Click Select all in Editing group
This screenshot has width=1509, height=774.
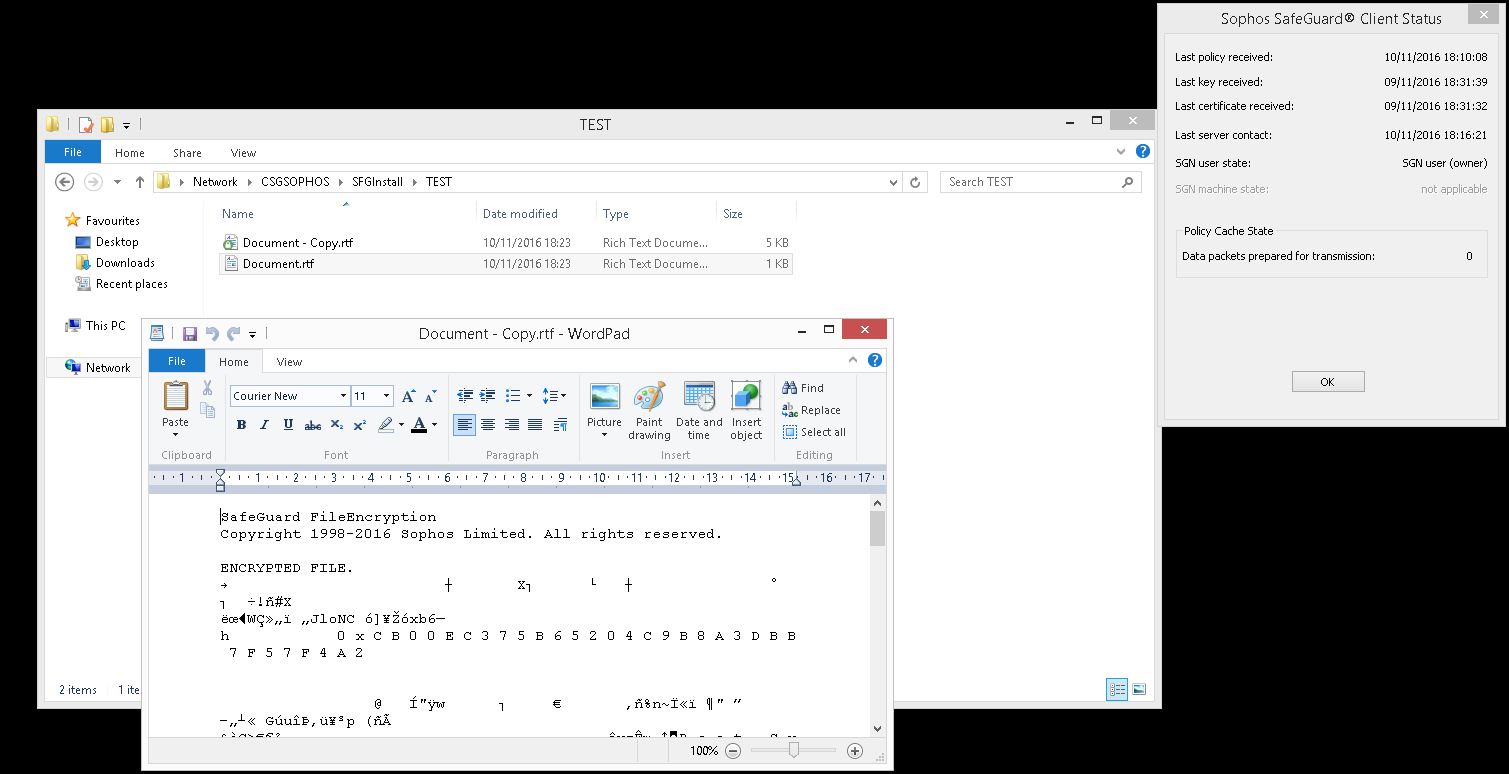tap(814, 432)
